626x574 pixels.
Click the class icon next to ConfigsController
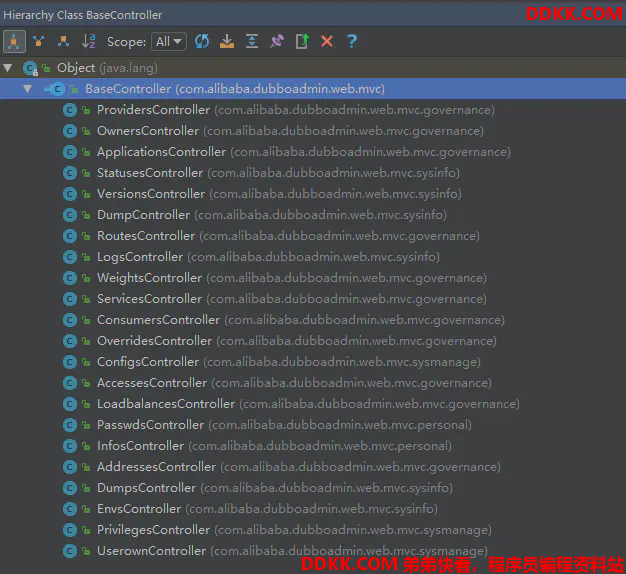pyautogui.click(x=70, y=362)
